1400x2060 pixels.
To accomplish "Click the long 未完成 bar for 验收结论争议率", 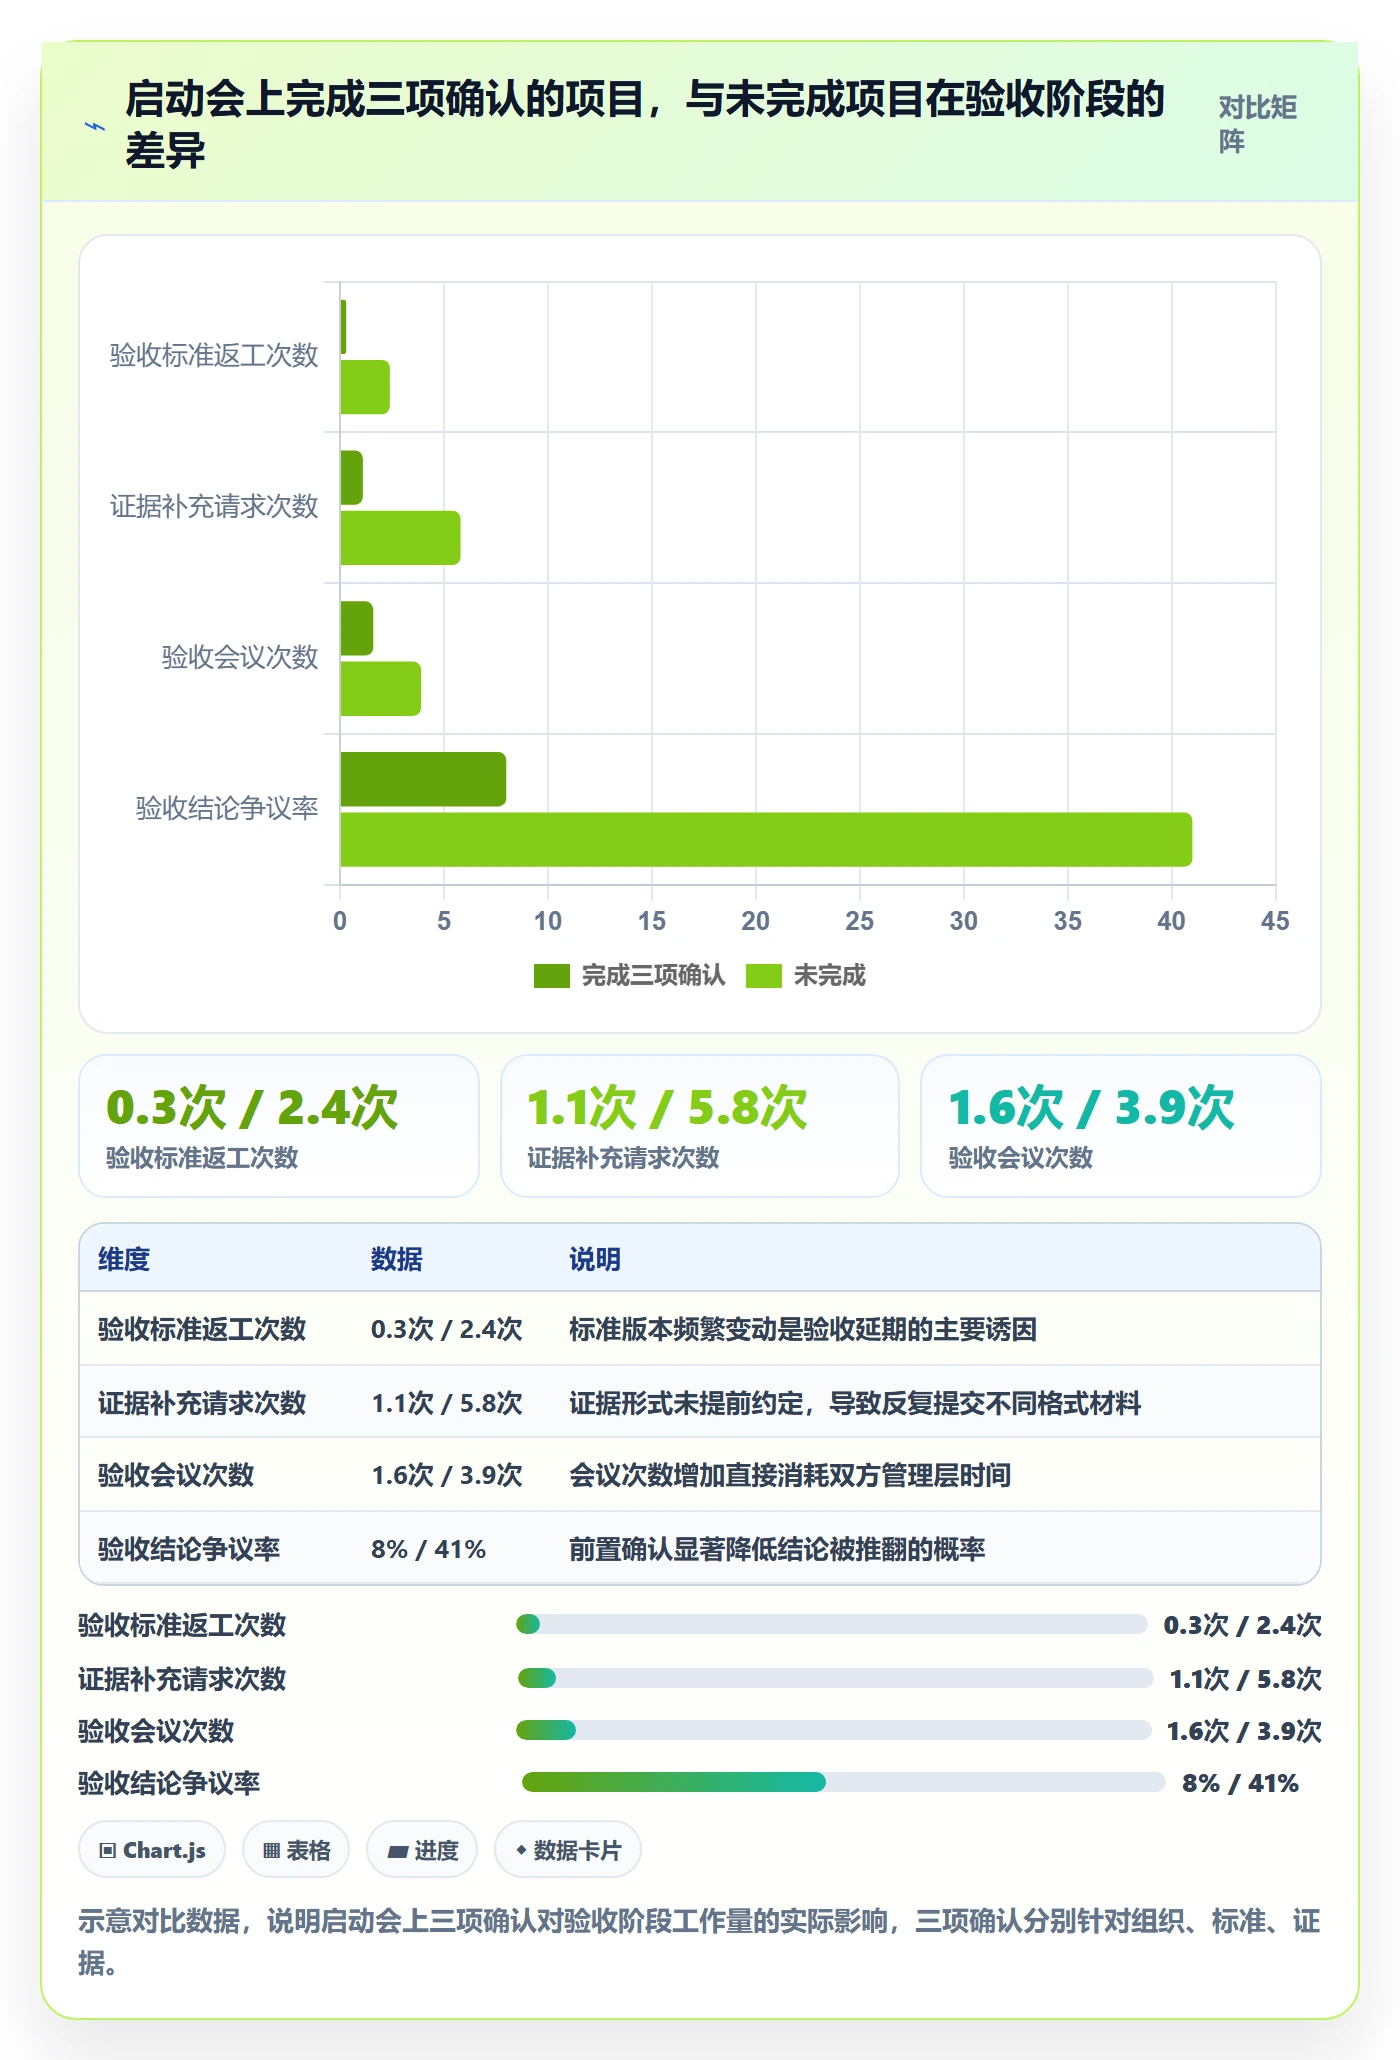I will (766, 840).
